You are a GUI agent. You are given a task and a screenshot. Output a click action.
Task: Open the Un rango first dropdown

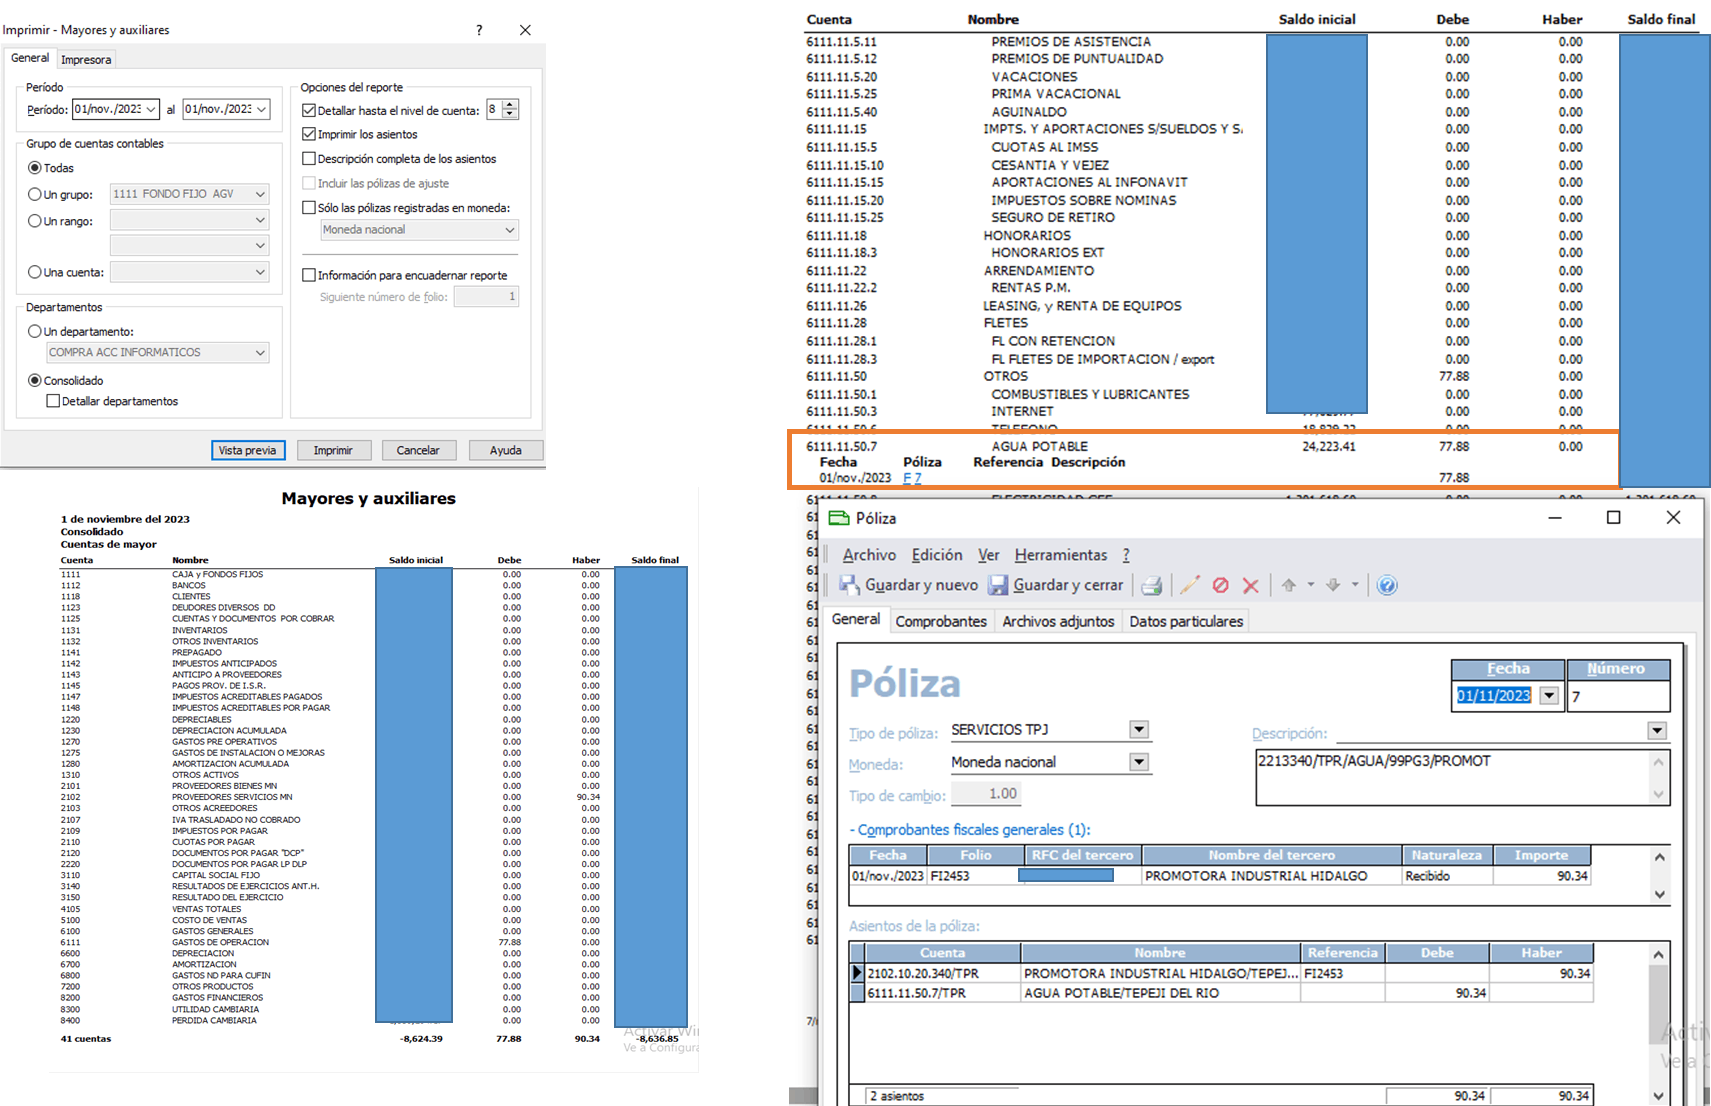click(260, 220)
